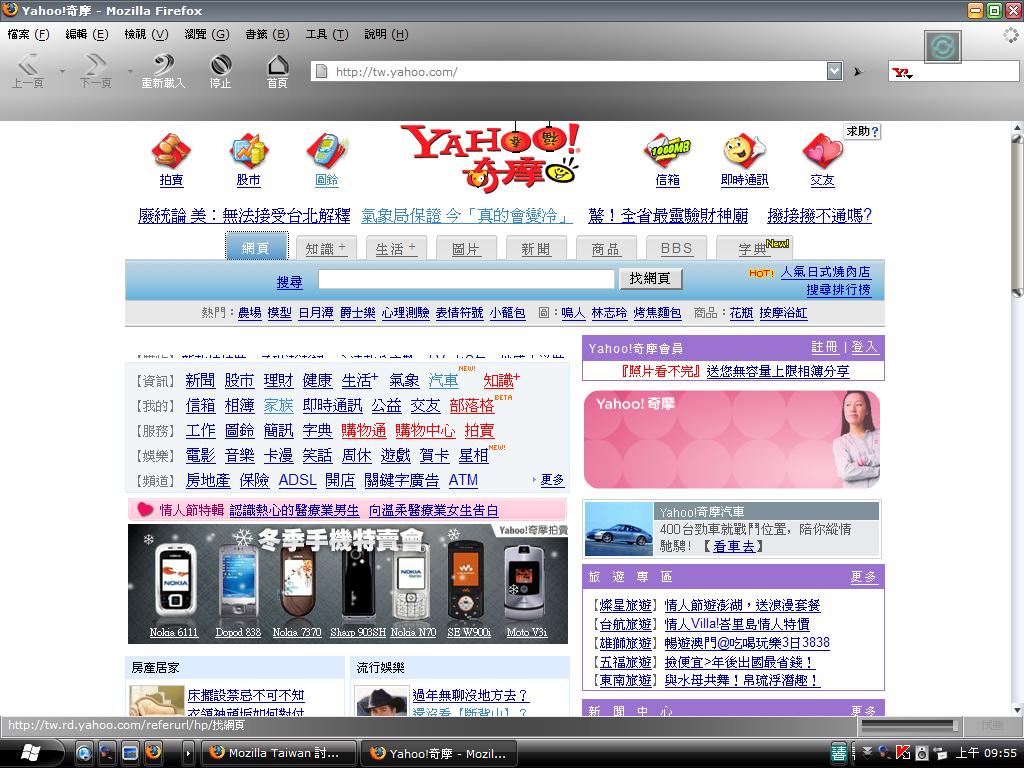The height and width of the screenshot is (768, 1024).
Task: Open the 工具 (T) menu
Action: [x=327, y=34]
